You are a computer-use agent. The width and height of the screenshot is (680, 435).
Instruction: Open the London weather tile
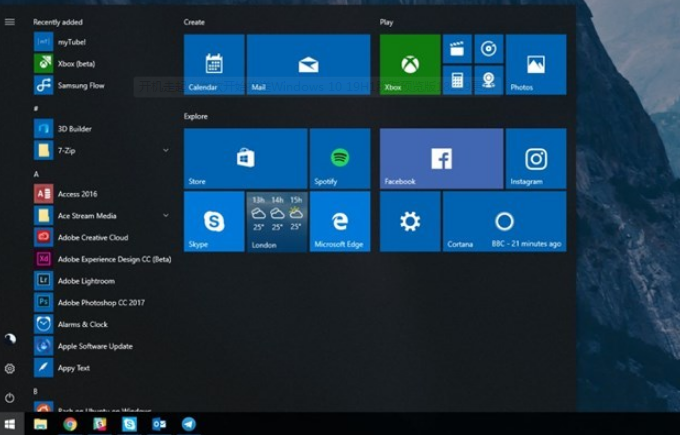pos(277,221)
